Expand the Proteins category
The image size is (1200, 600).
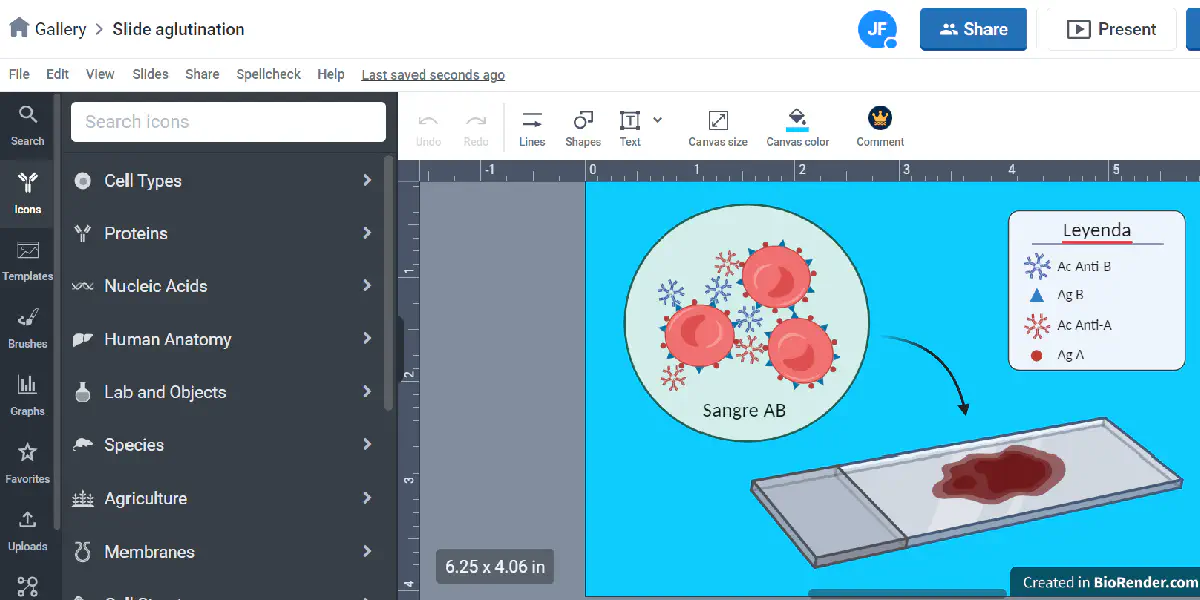point(224,233)
